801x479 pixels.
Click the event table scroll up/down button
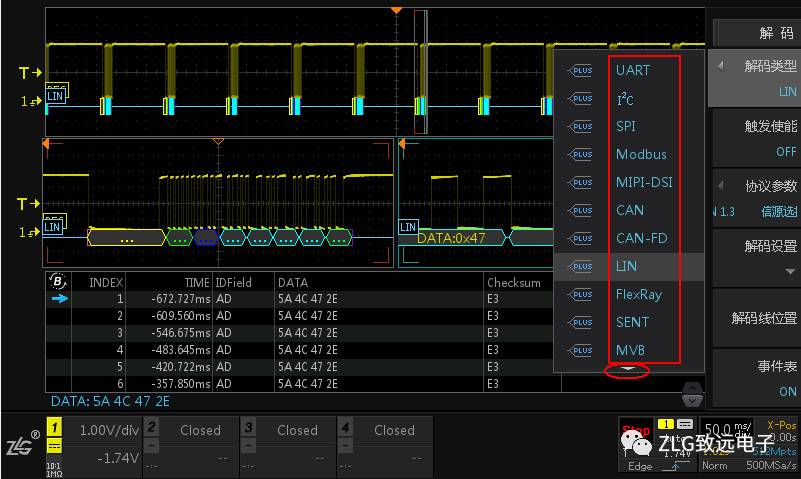[x=692, y=395]
